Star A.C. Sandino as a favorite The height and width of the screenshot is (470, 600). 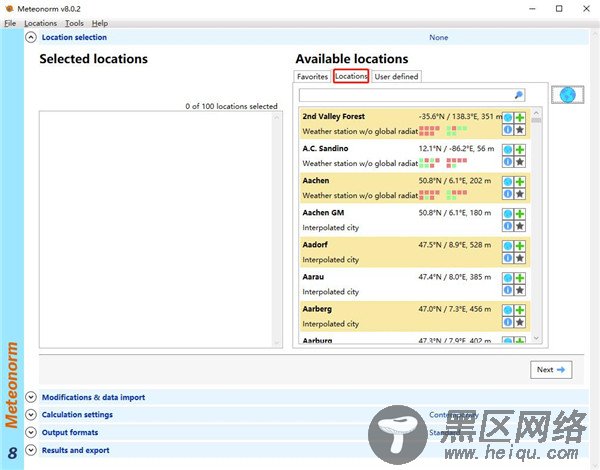(x=520, y=162)
